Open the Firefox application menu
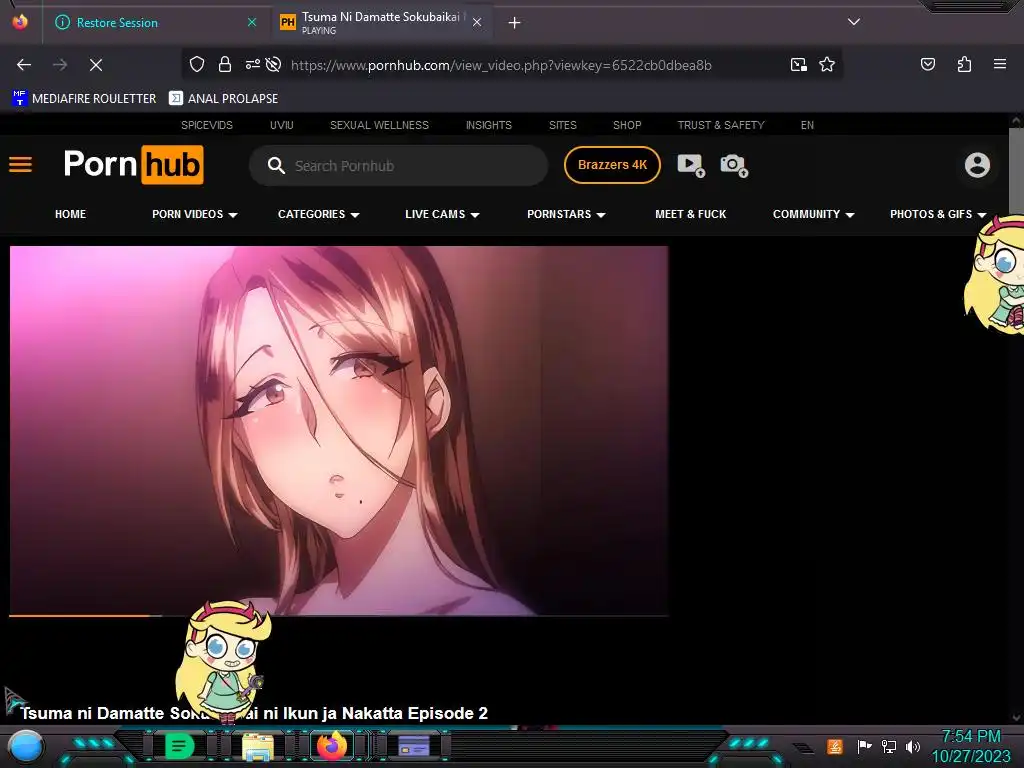 [1000, 64]
